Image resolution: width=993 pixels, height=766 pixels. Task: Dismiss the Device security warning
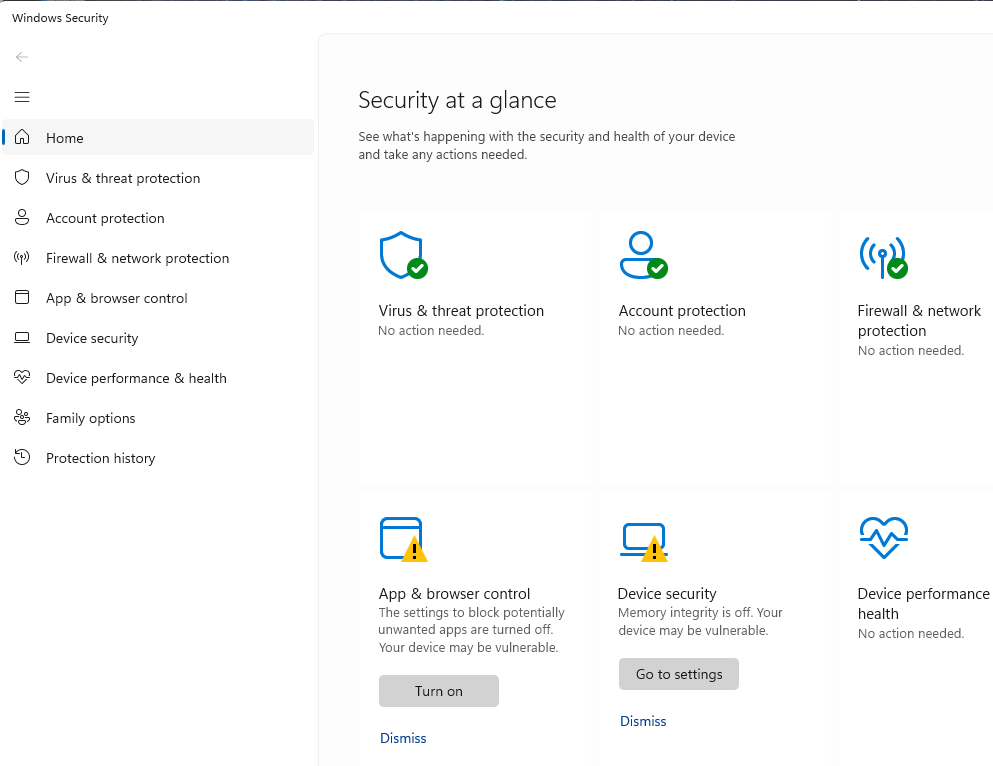[x=643, y=721]
